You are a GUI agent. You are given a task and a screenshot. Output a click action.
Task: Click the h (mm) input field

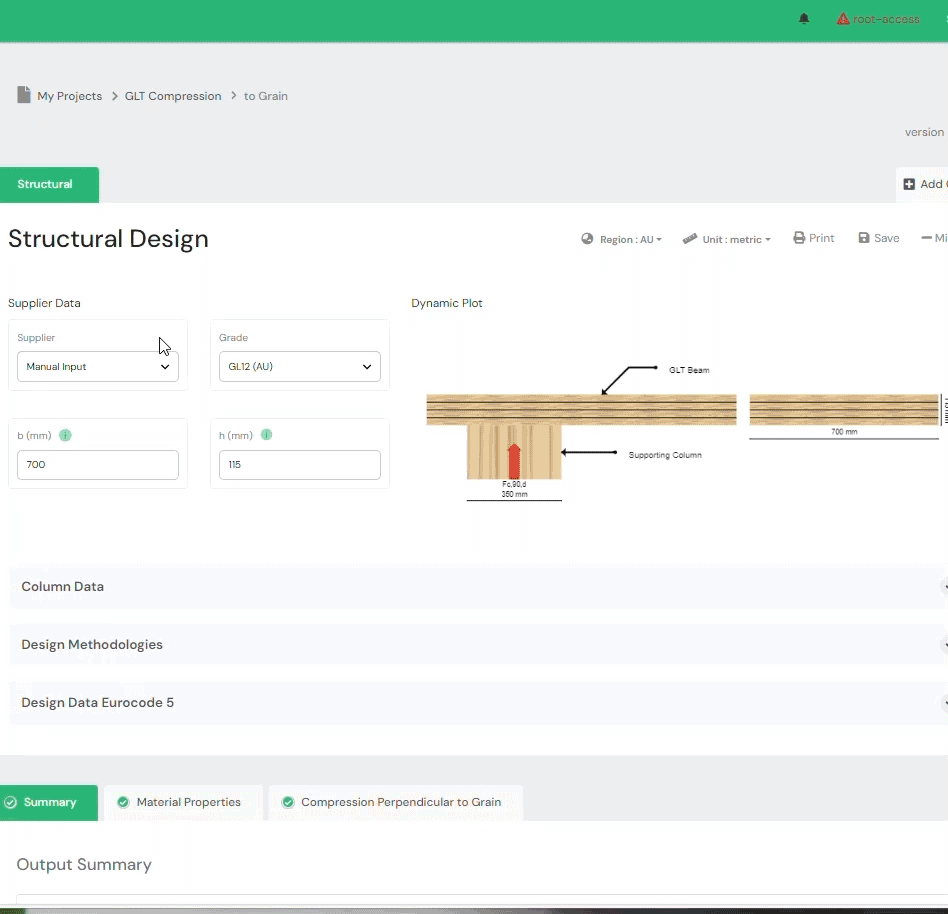[x=299, y=465]
